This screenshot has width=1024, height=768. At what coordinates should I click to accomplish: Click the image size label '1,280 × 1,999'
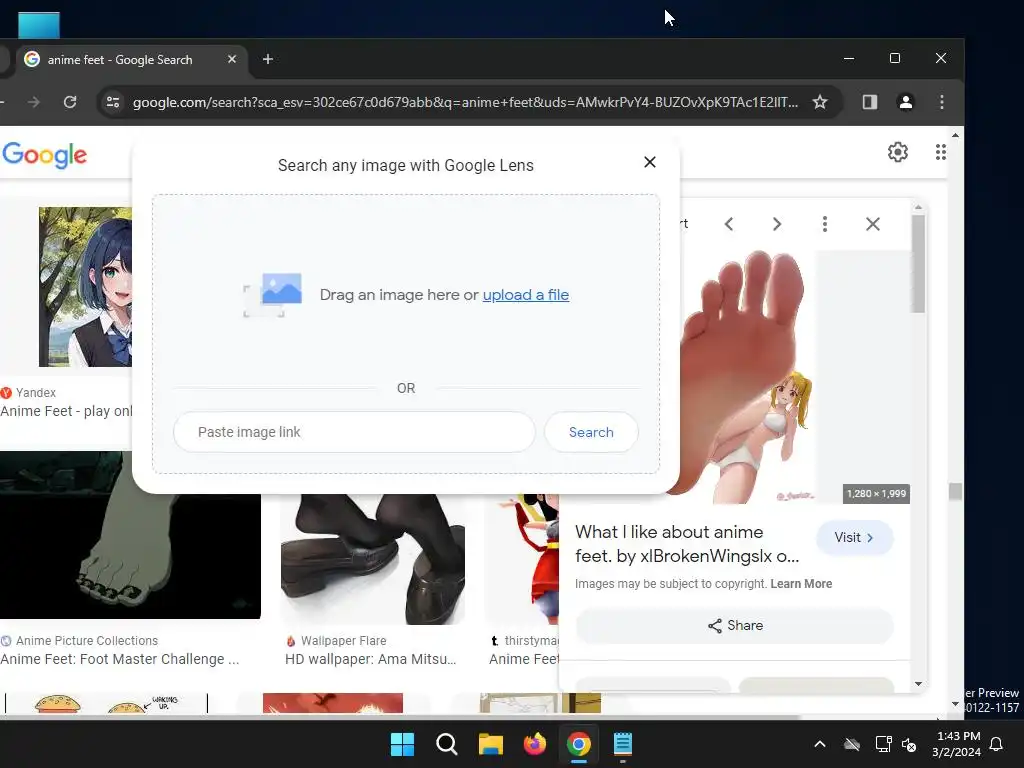click(x=876, y=494)
